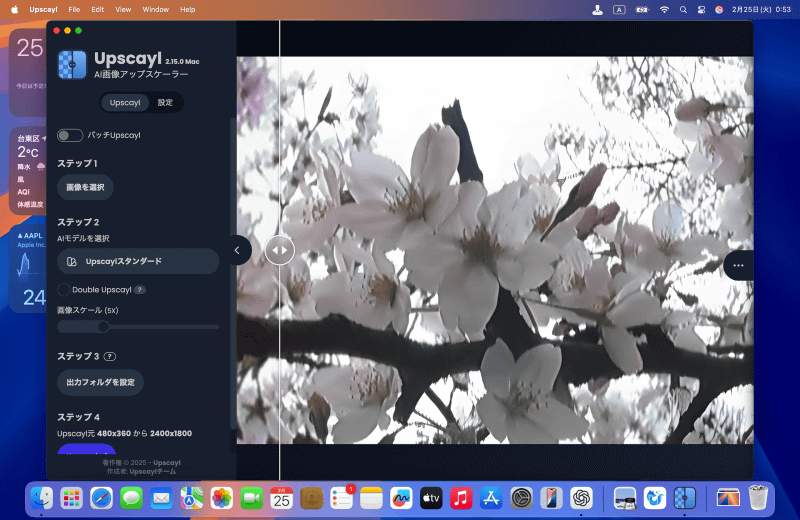Open the Trash in the Dock

[758, 498]
